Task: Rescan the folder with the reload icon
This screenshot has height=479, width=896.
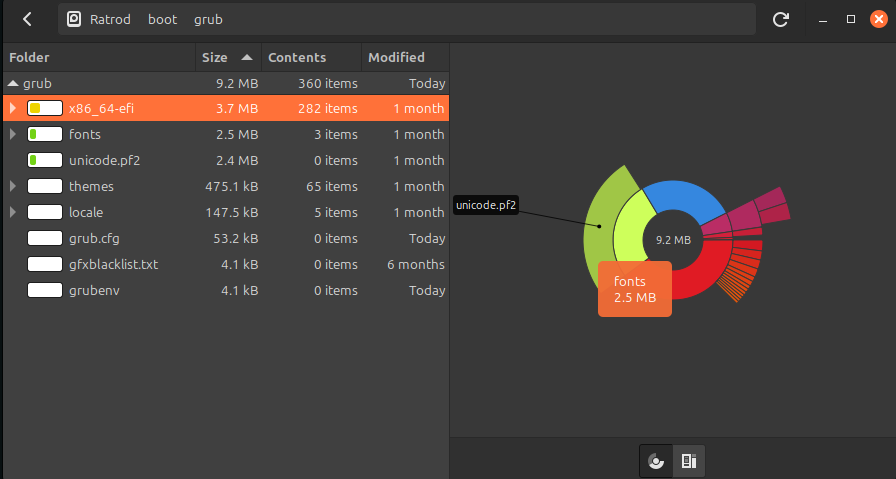Action: coord(781,19)
